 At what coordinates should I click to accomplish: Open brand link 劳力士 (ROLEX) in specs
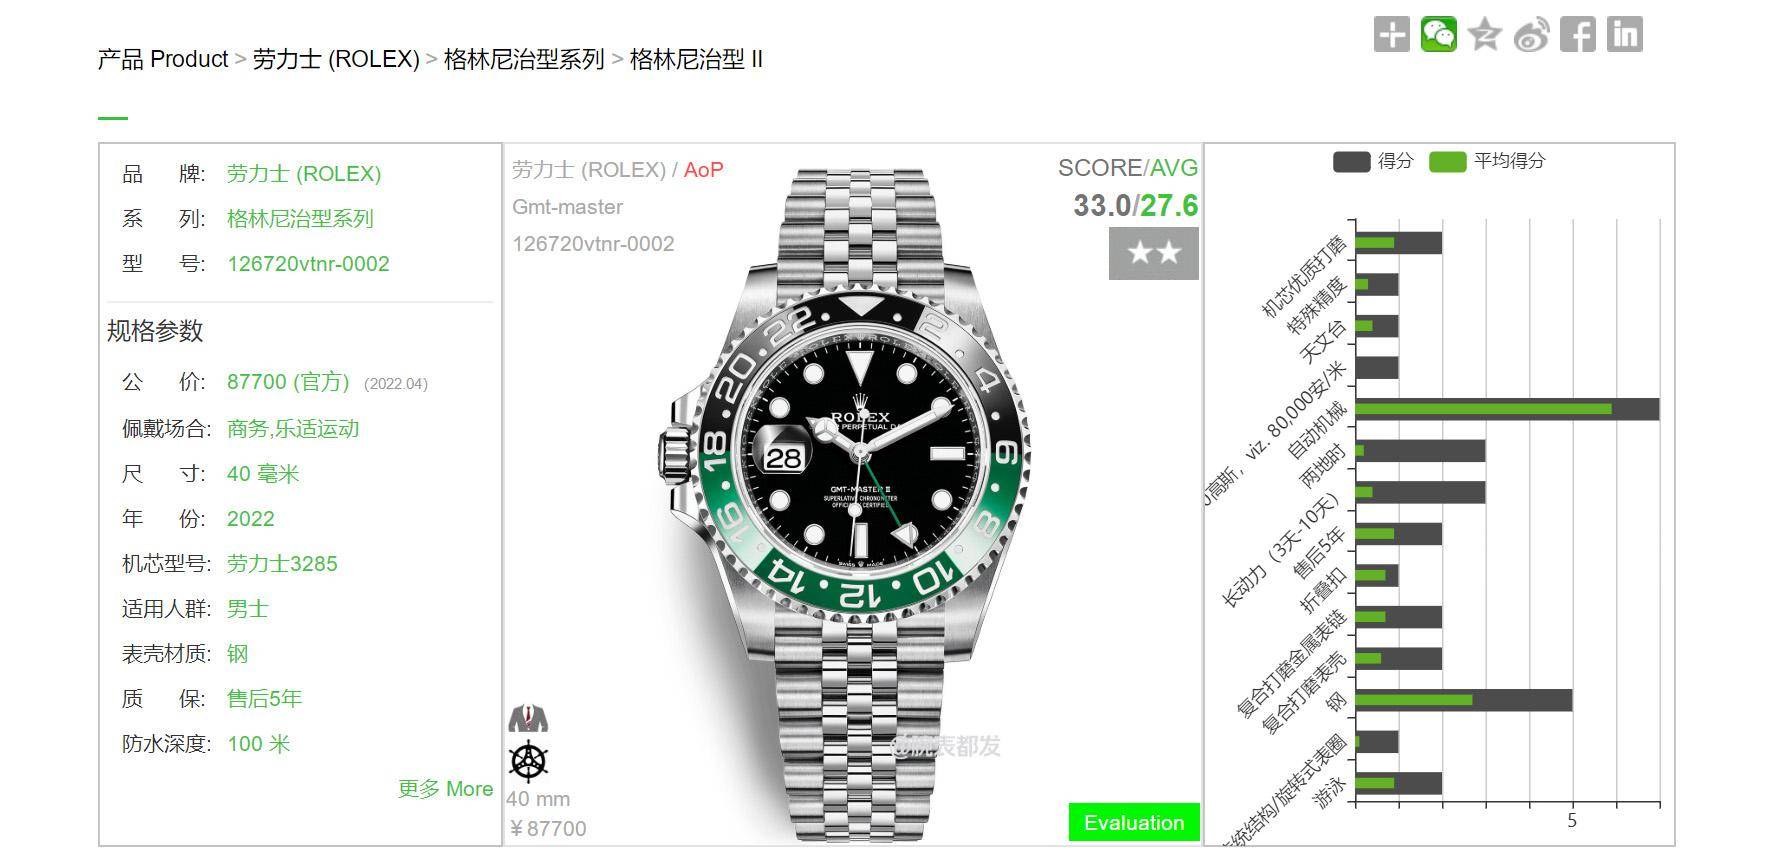point(304,174)
